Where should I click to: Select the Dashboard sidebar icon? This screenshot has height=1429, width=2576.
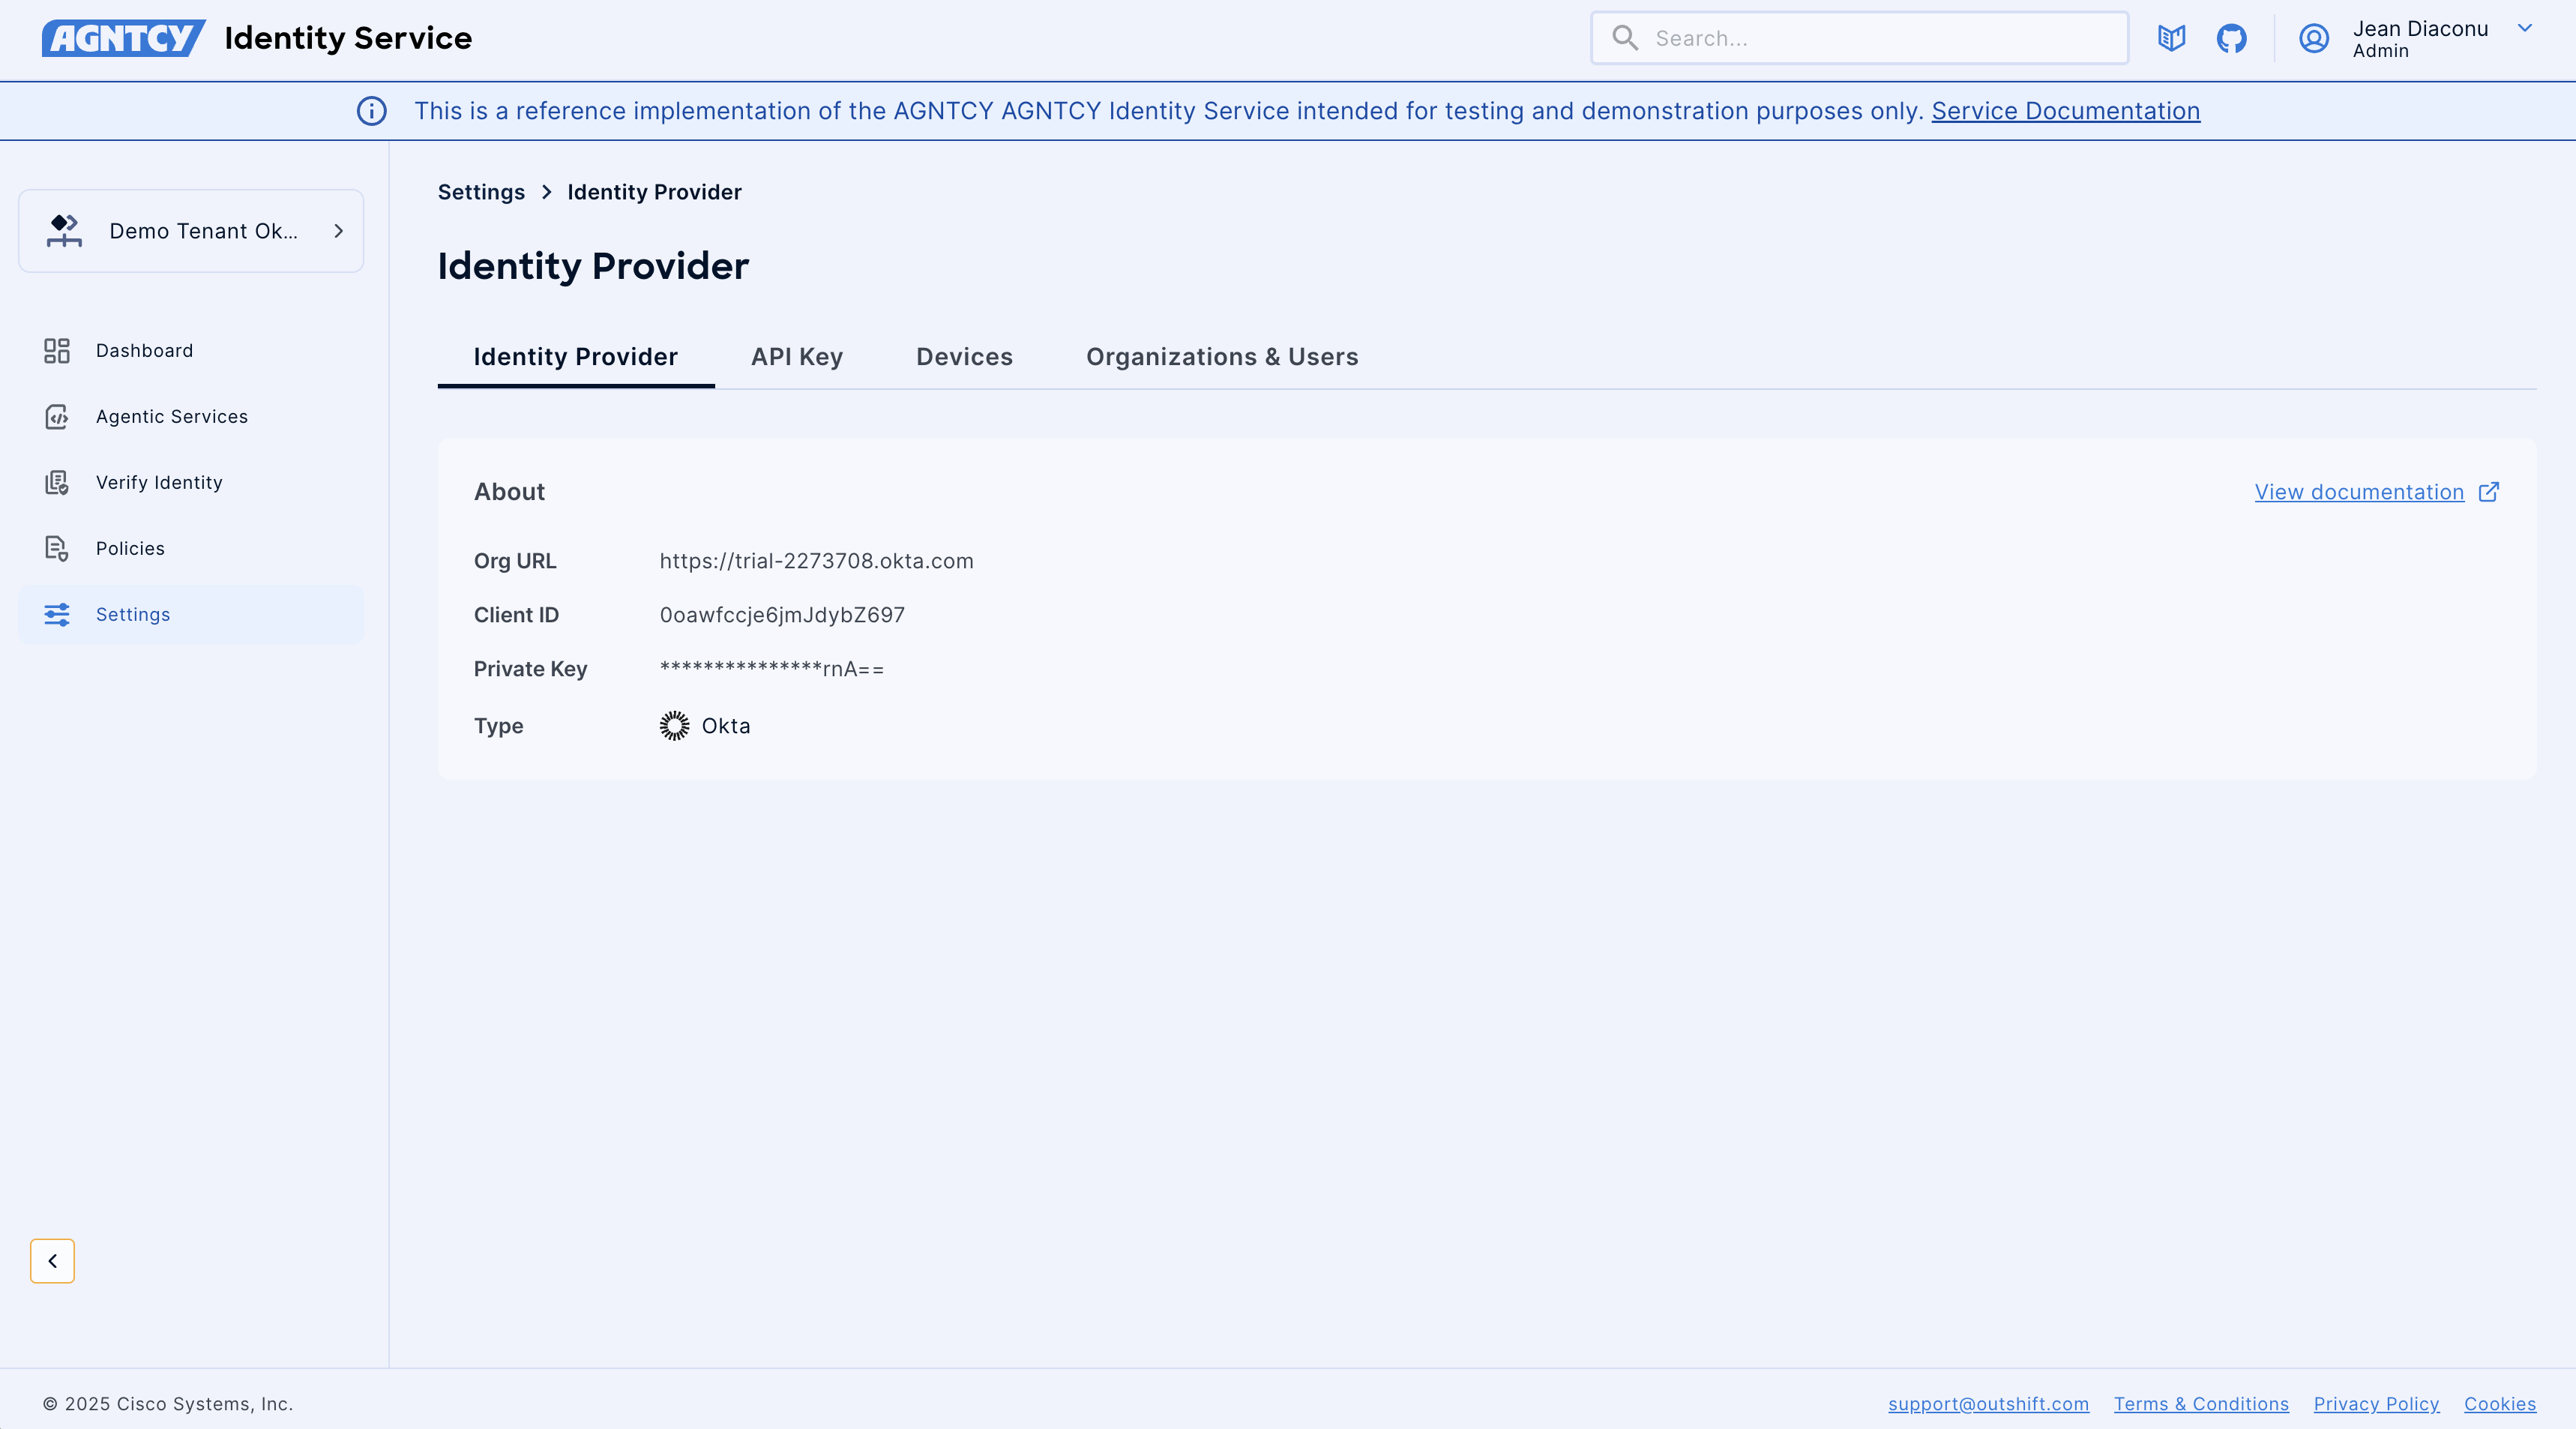[x=56, y=351]
